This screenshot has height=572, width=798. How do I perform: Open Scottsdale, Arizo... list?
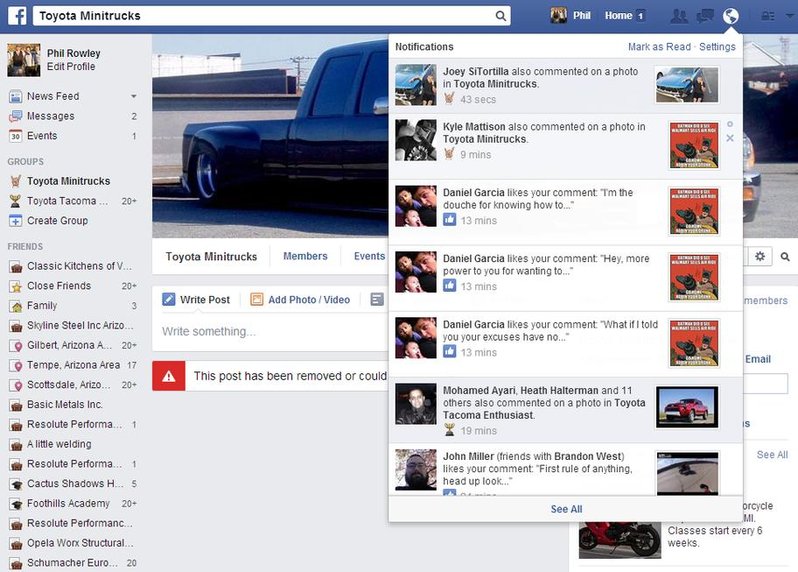pyautogui.click(x=68, y=385)
